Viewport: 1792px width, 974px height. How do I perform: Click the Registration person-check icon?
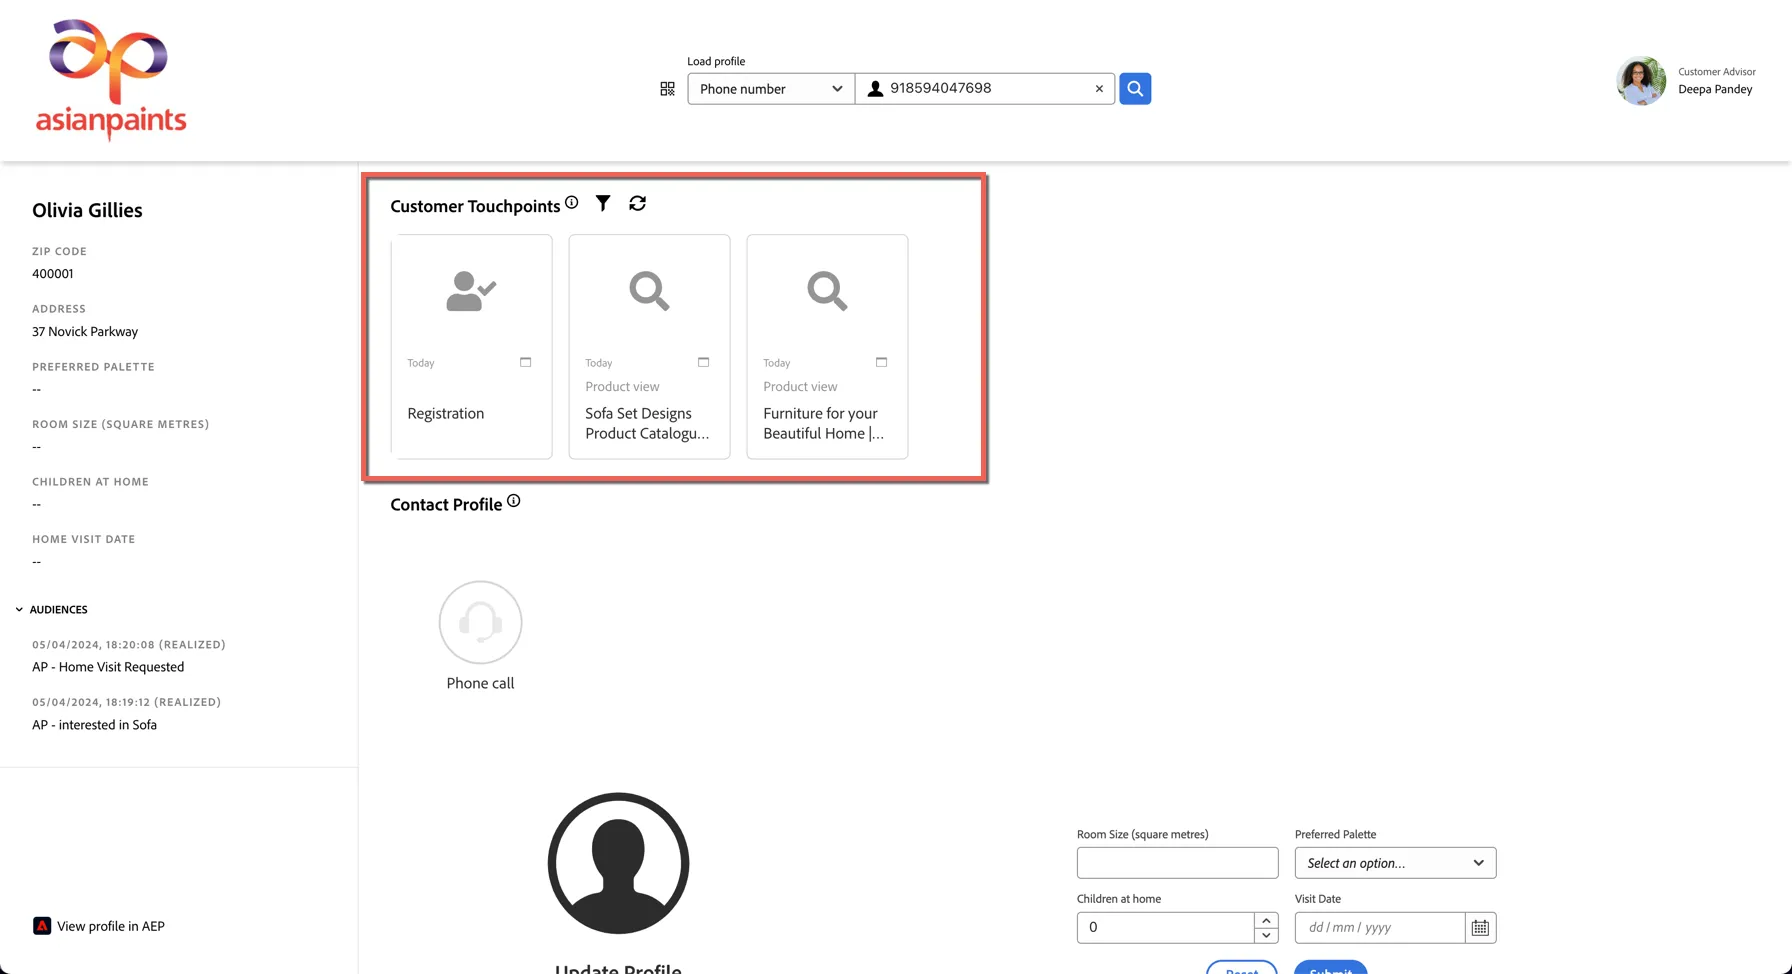(x=471, y=292)
